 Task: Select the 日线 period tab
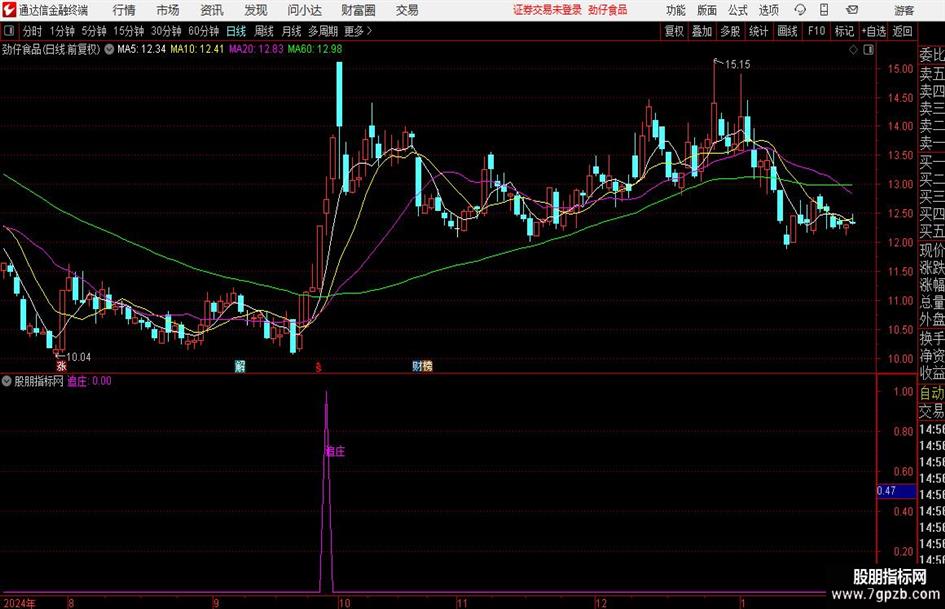coord(236,31)
